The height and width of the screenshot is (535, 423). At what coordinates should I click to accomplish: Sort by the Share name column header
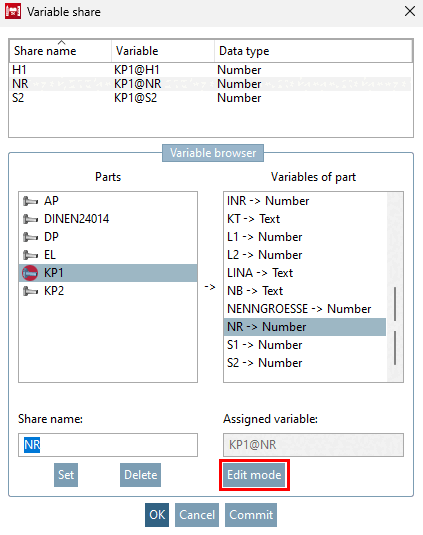(x=60, y=51)
